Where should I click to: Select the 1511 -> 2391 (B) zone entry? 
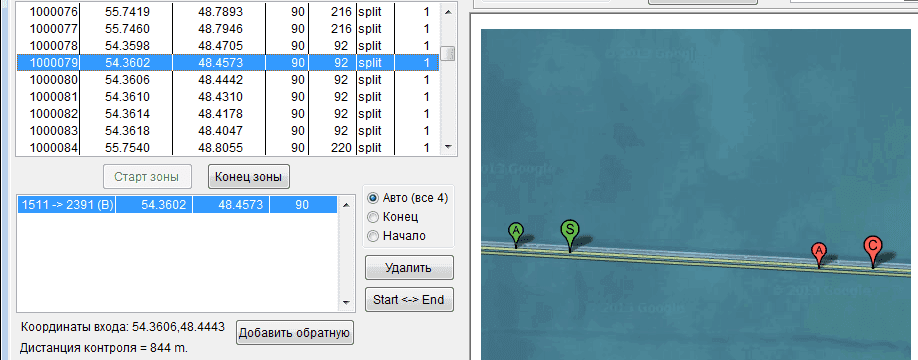[x=177, y=204]
